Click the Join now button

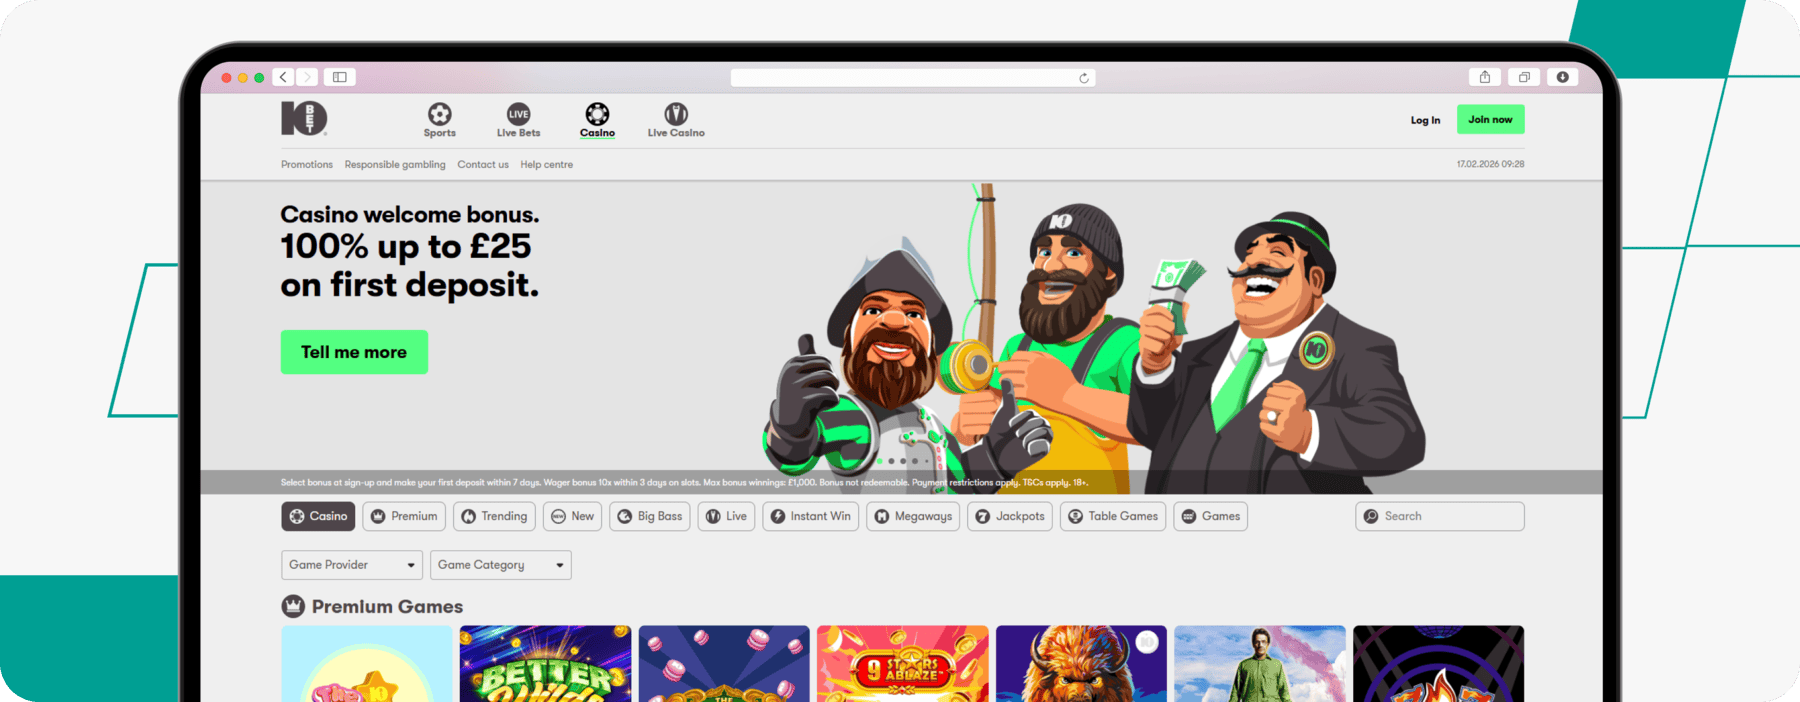(1490, 119)
